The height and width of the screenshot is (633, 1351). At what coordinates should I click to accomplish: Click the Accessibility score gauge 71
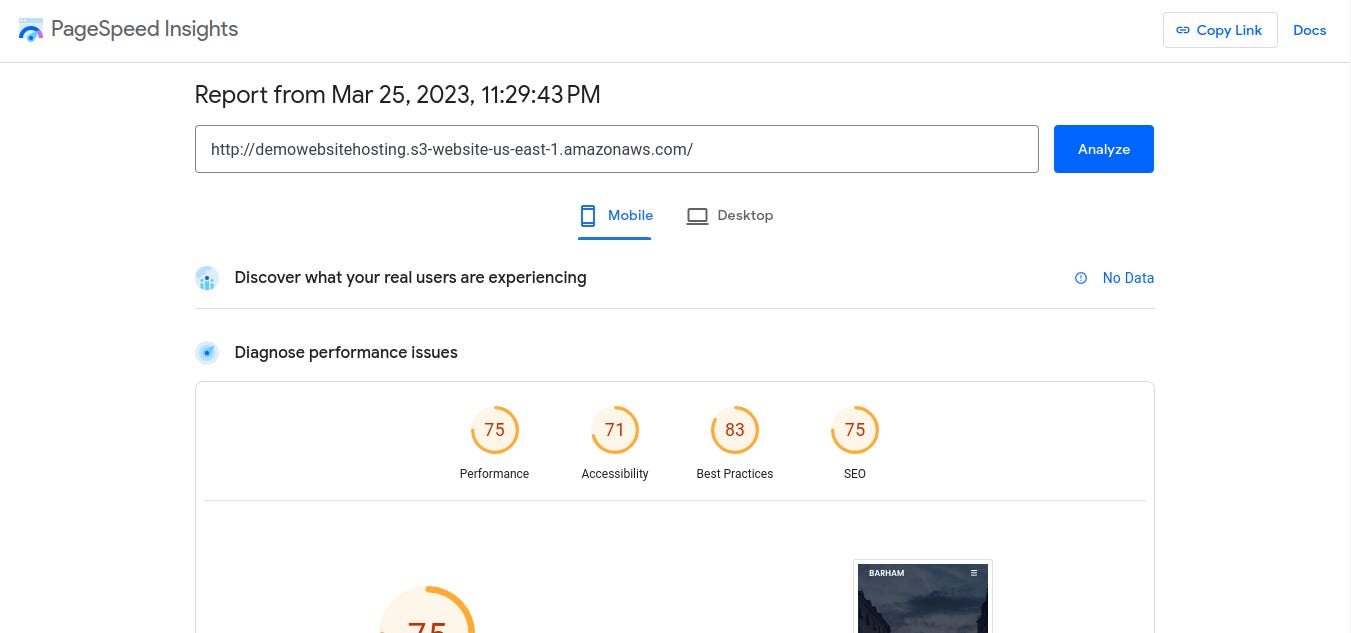[x=614, y=430]
